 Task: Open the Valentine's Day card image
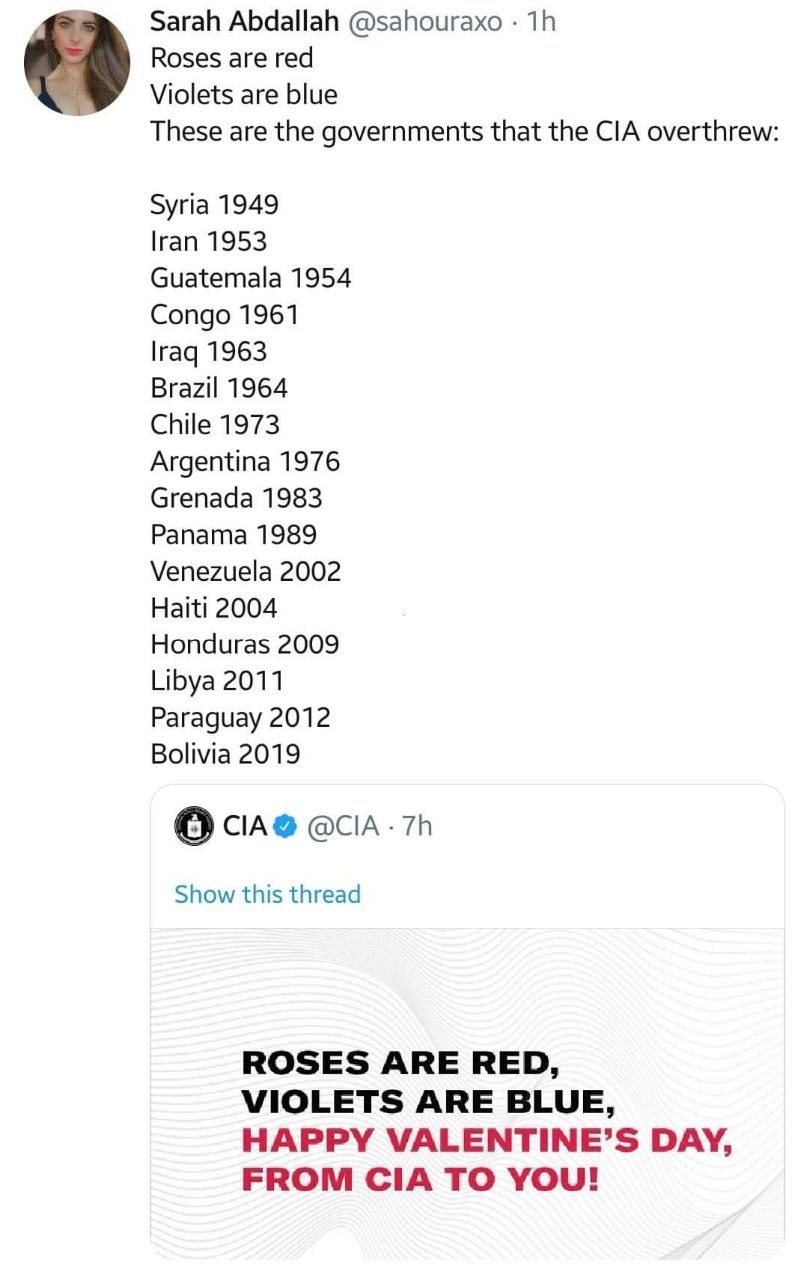tap(467, 1090)
